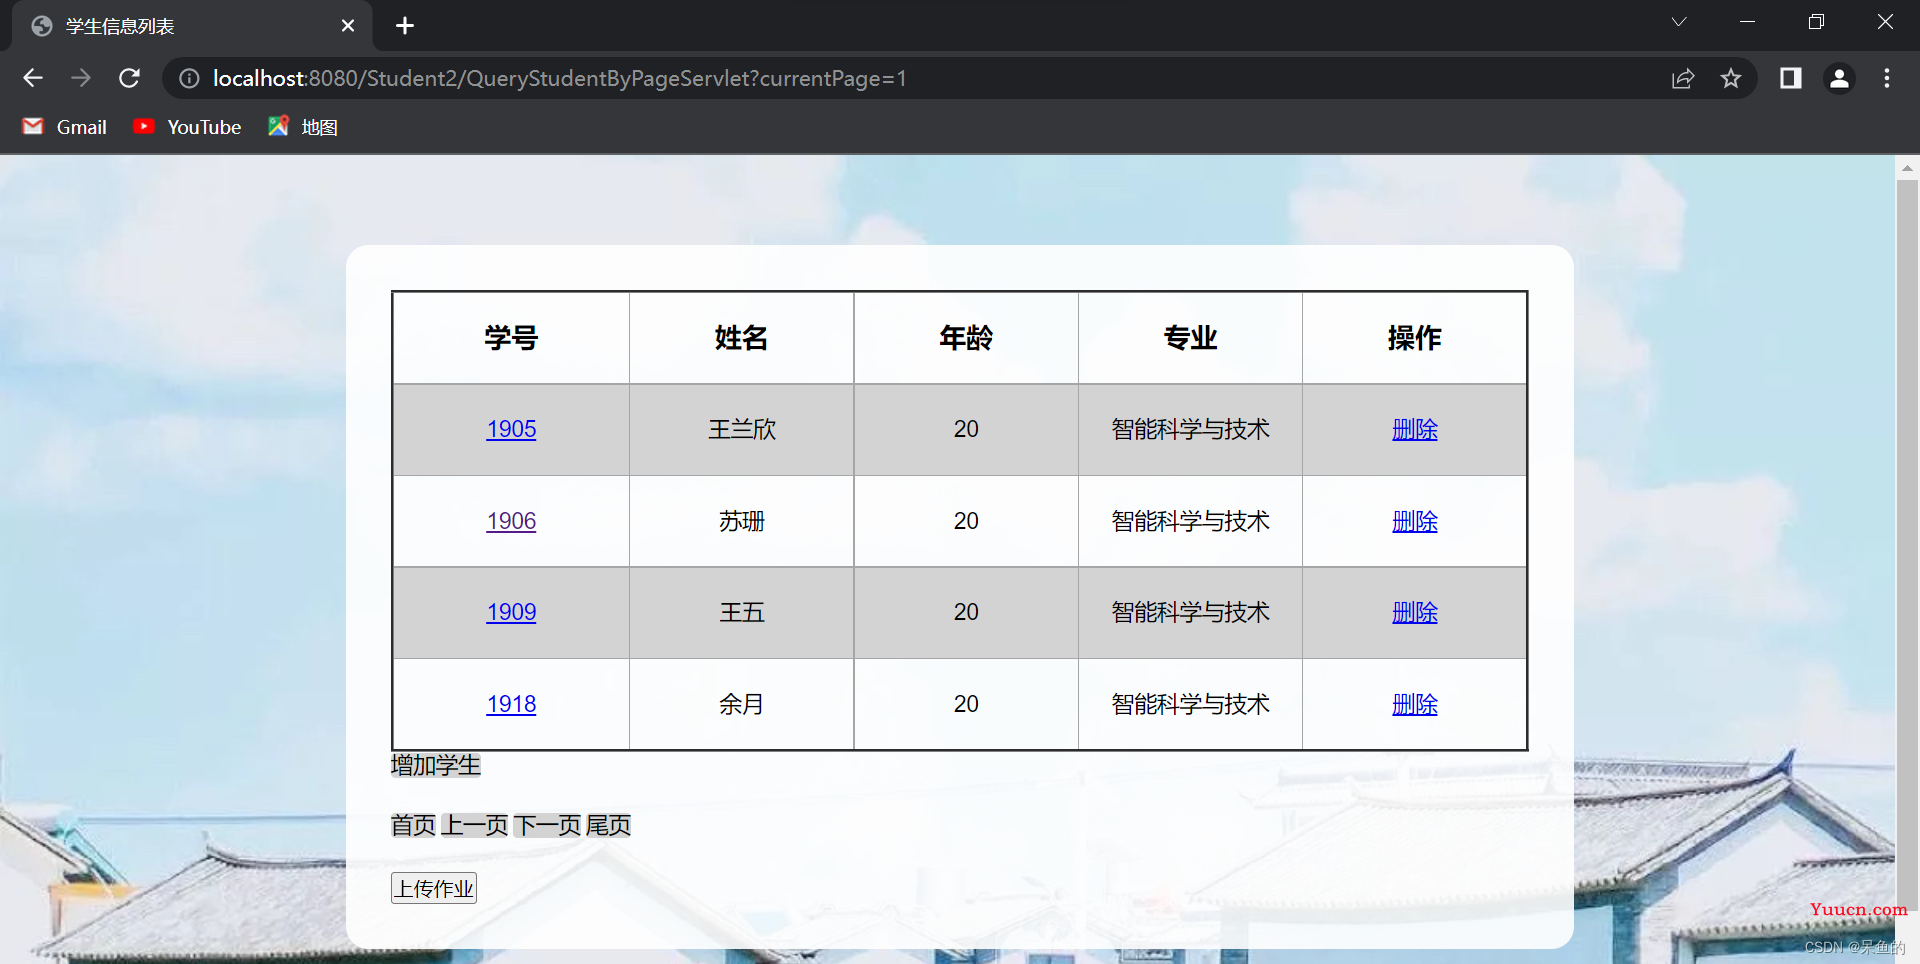Viewport: 1920px width, 964px height.
Task: Open Gmail bookmark
Action: click(x=65, y=127)
